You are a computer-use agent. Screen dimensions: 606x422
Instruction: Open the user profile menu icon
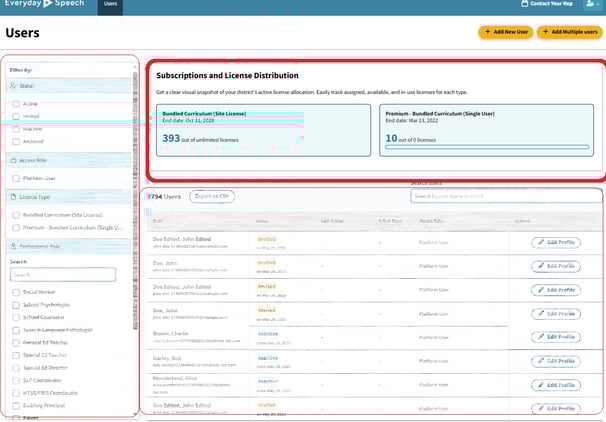(x=592, y=3)
